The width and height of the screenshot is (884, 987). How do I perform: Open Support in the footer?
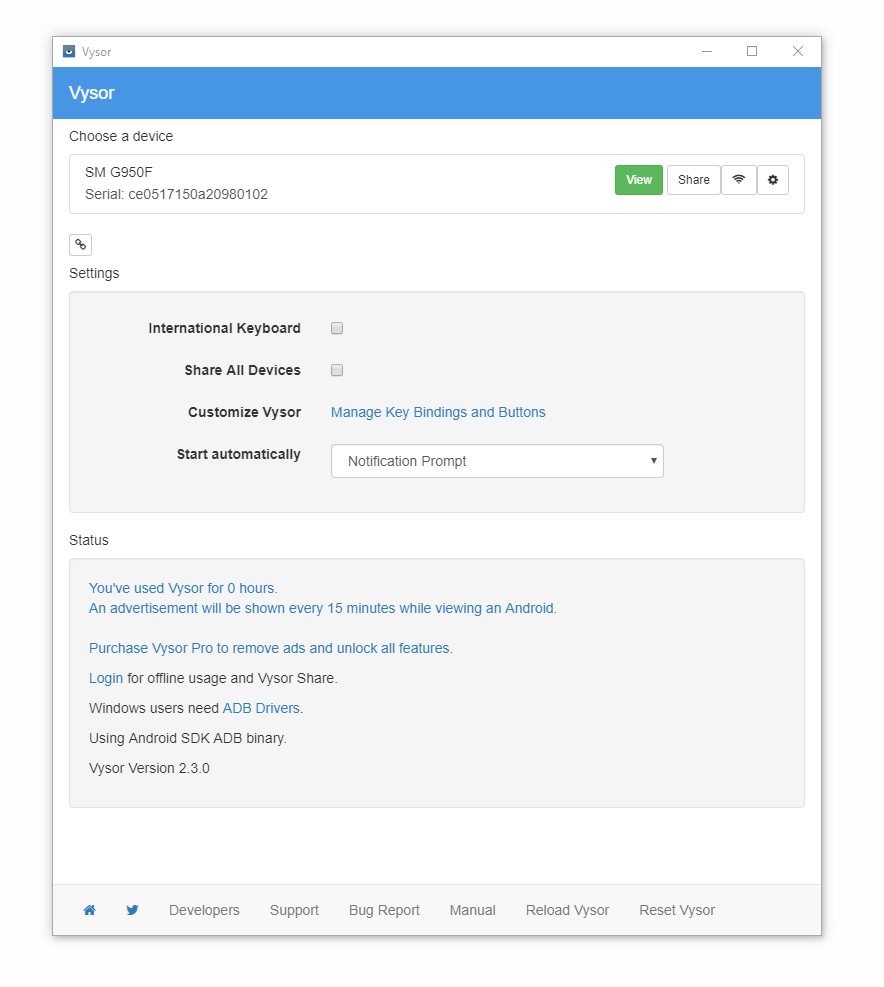[294, 910]
